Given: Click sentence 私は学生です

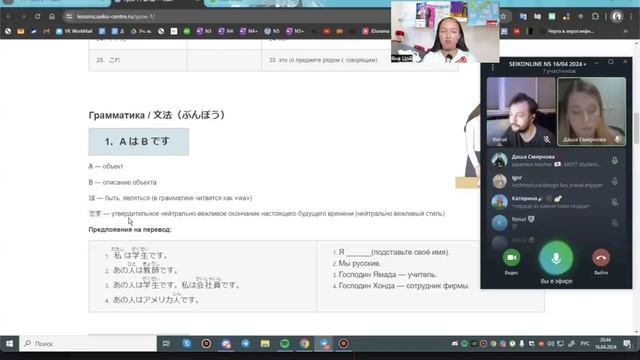Looking at the screenshot, I should 140,255.
